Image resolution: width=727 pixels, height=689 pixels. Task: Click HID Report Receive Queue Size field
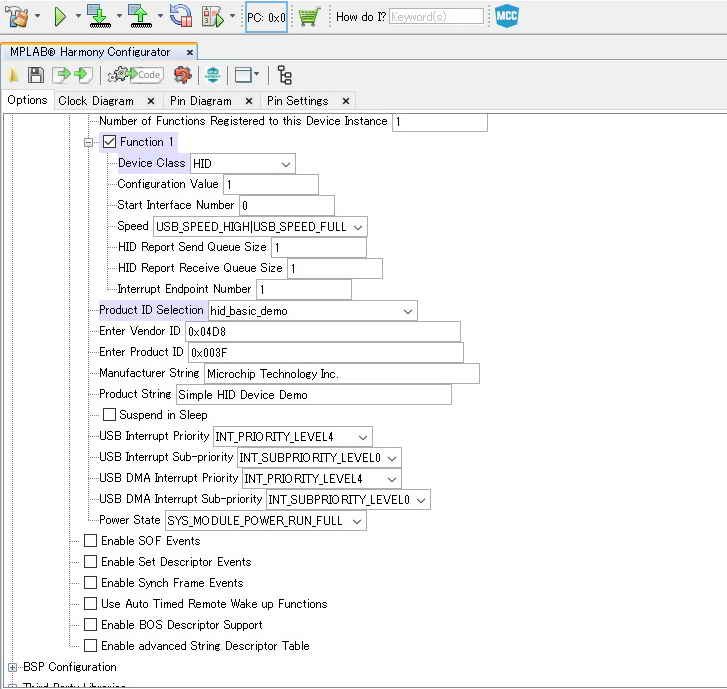click(335, 268)
